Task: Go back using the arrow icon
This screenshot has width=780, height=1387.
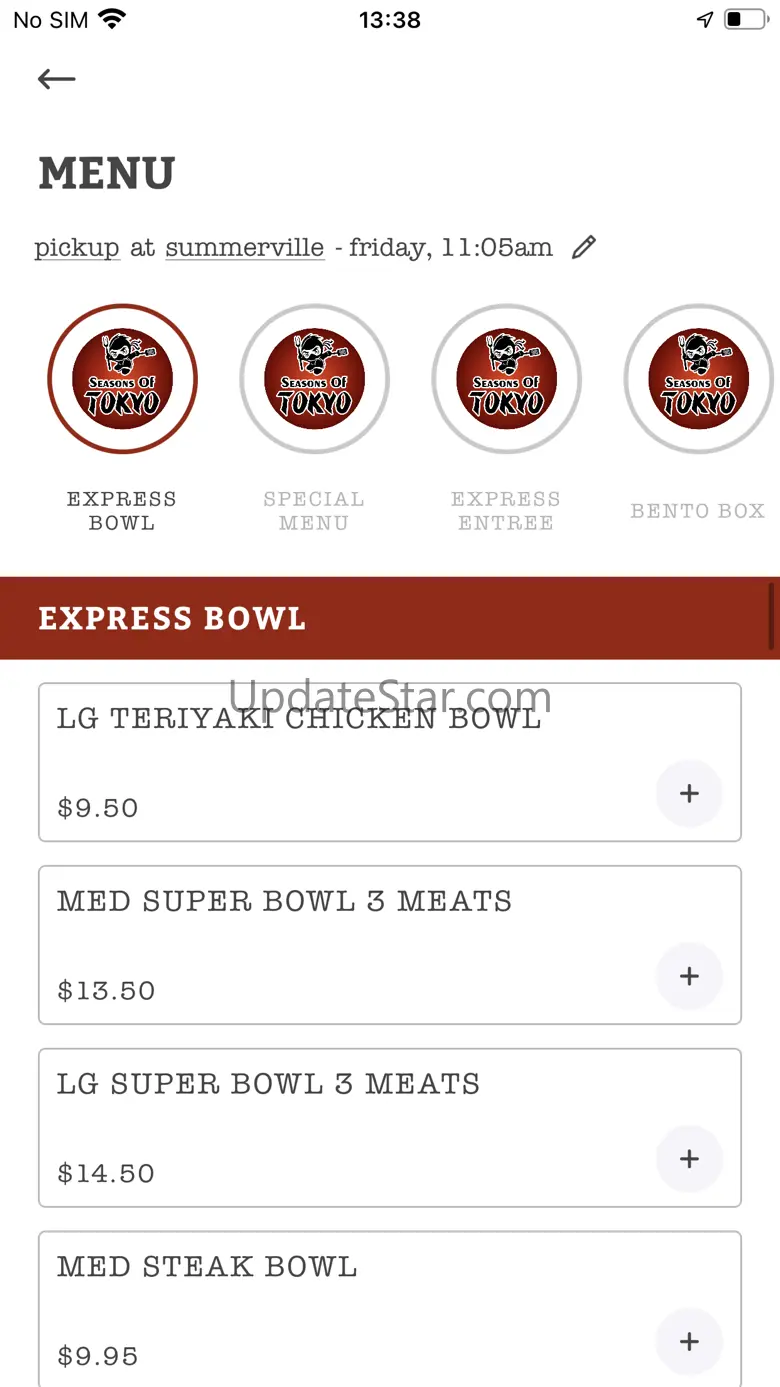Action: click(x=56, y=79)
